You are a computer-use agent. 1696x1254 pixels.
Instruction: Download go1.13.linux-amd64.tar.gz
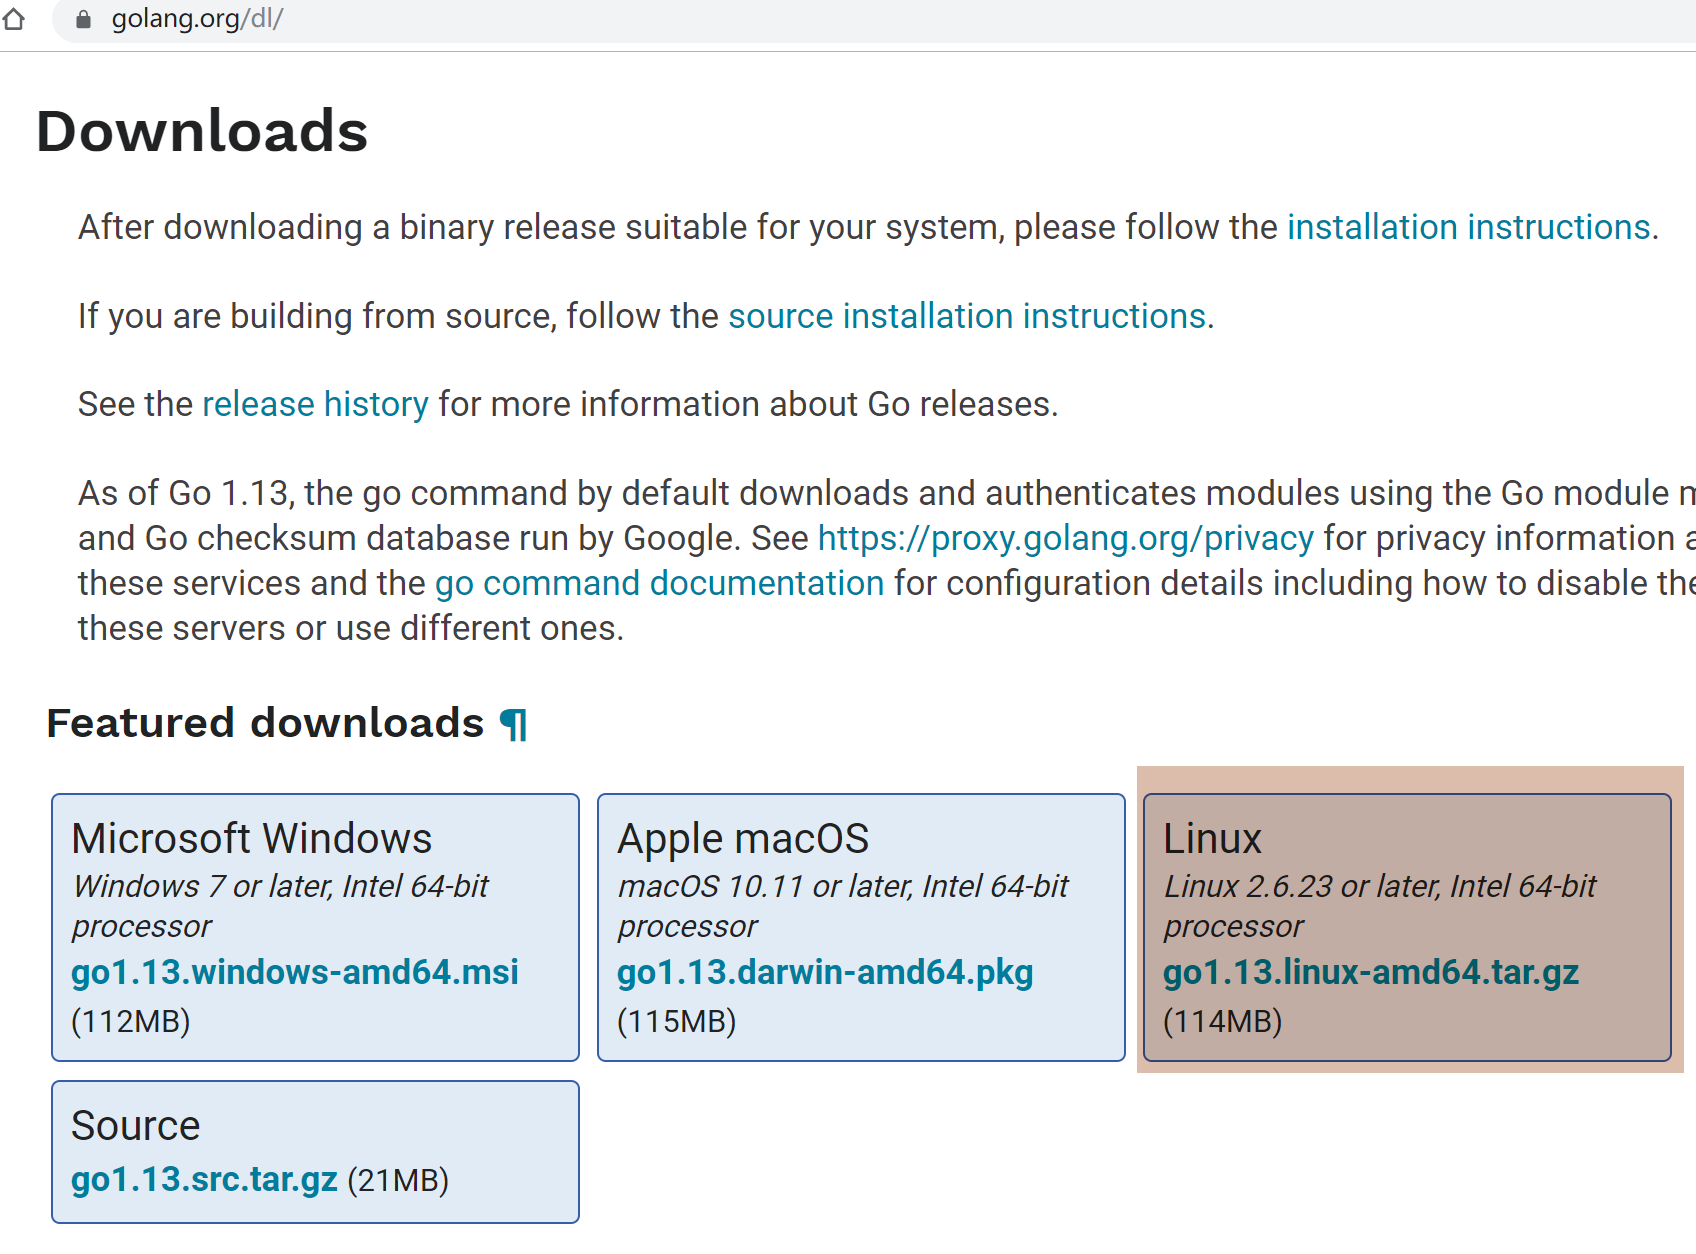click(1371, 972)
